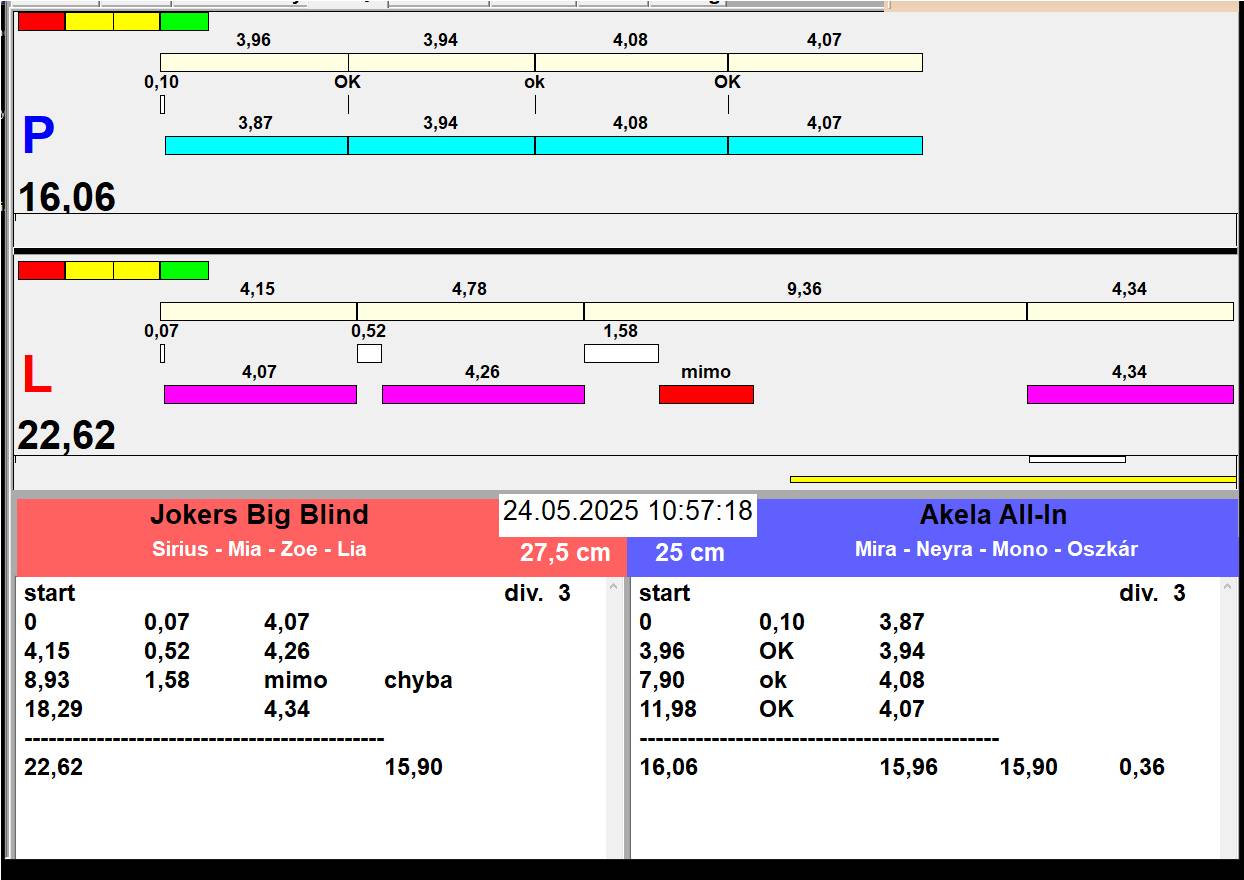Click the date and time stamp

627,512
